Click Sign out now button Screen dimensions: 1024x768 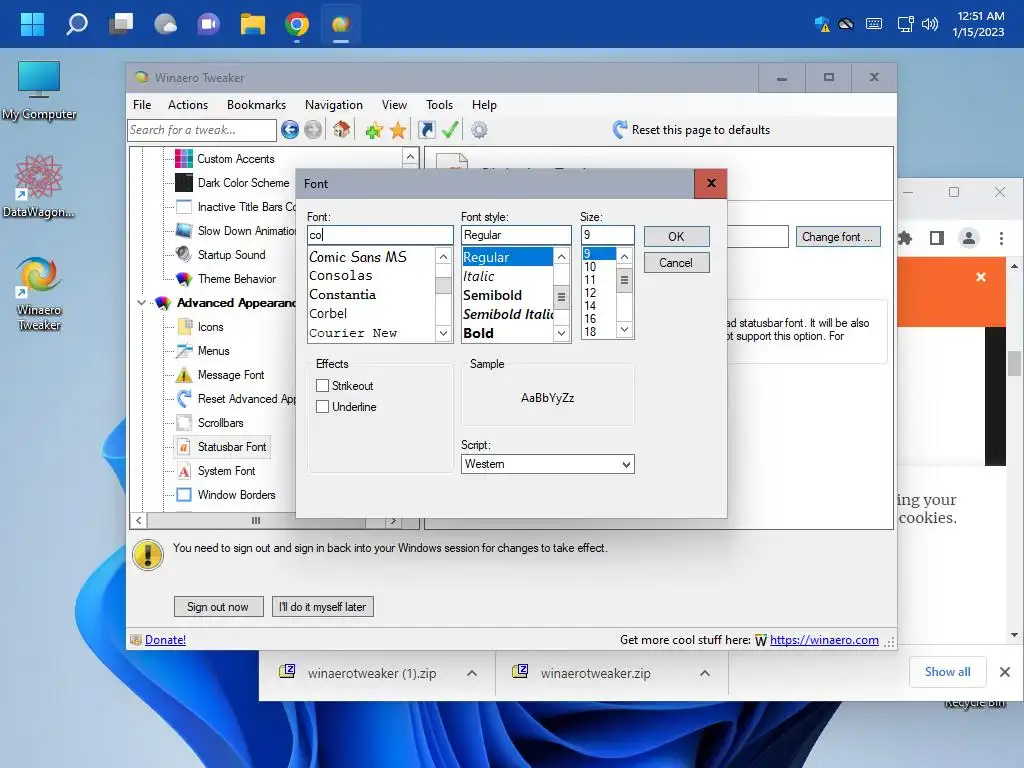(x=218, y=607)
